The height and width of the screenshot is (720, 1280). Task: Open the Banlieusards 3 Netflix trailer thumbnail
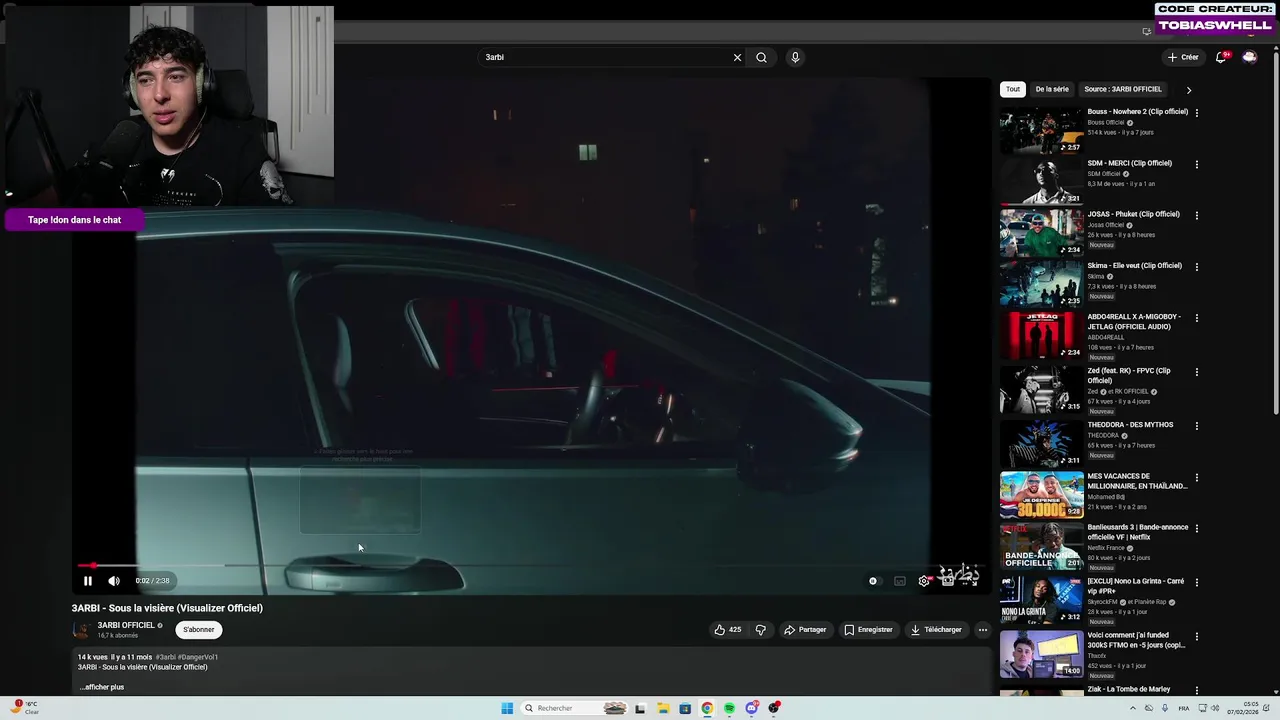(x=1041, y=546)
